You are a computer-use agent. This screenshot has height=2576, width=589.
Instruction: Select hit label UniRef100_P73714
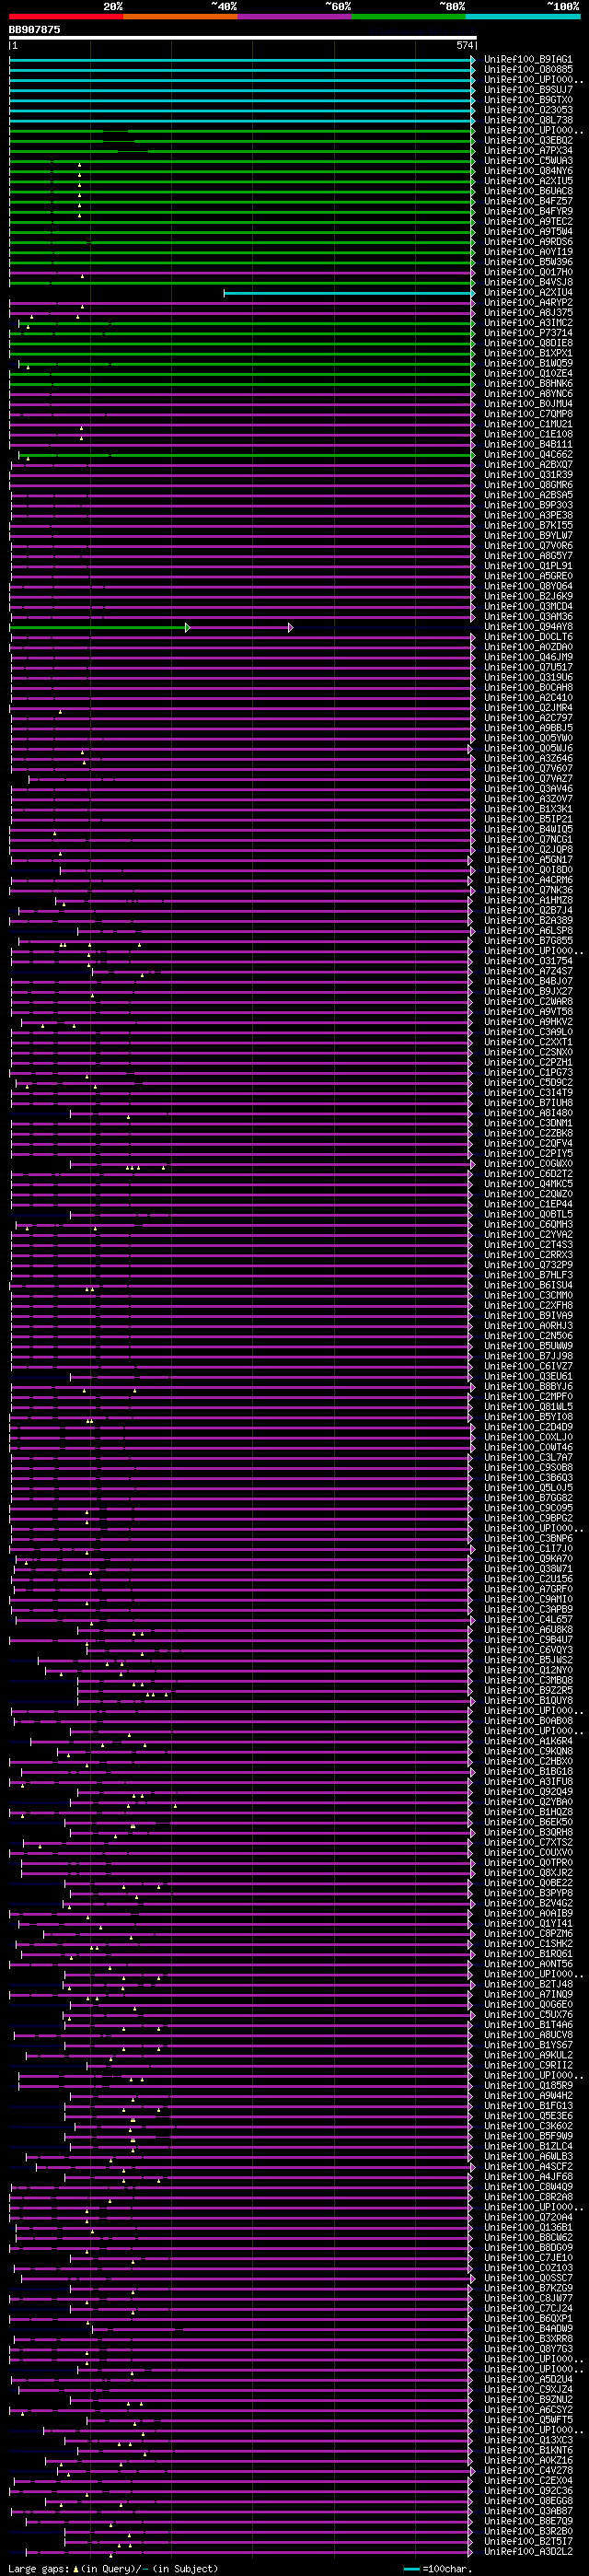(x=529, y=333)
